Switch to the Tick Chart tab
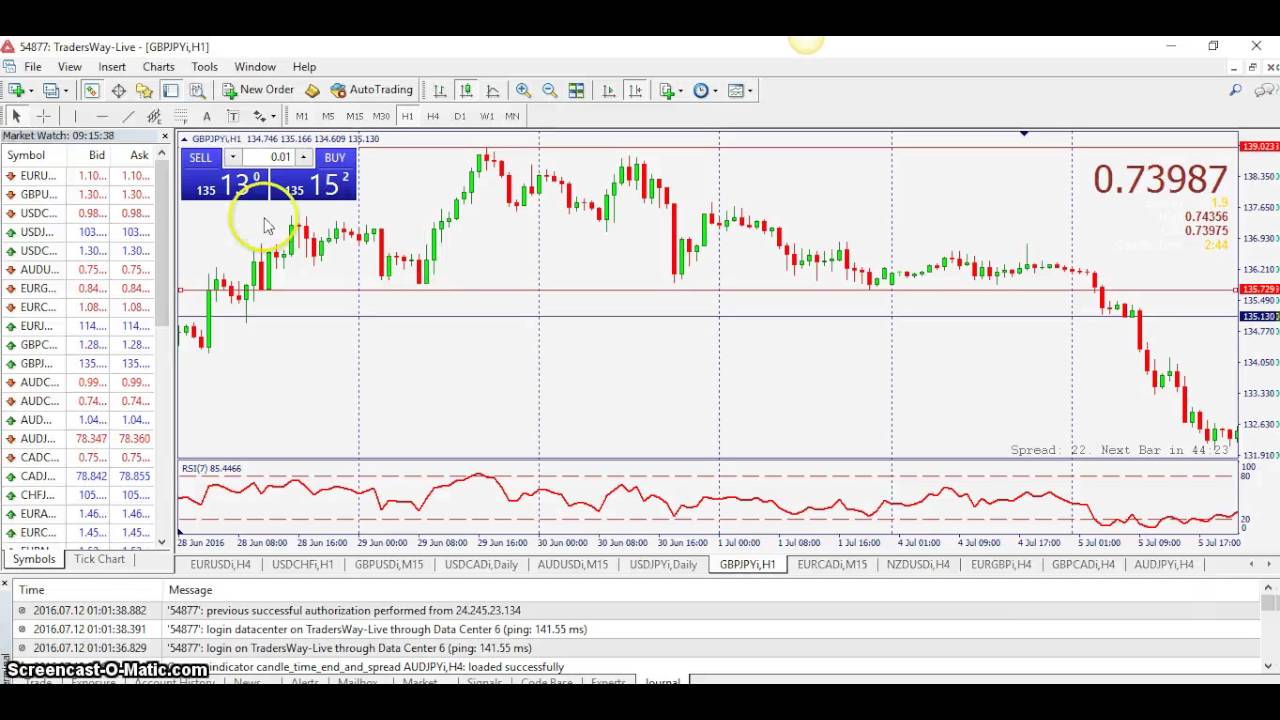The image size is (1280, 720). (100, 559)
